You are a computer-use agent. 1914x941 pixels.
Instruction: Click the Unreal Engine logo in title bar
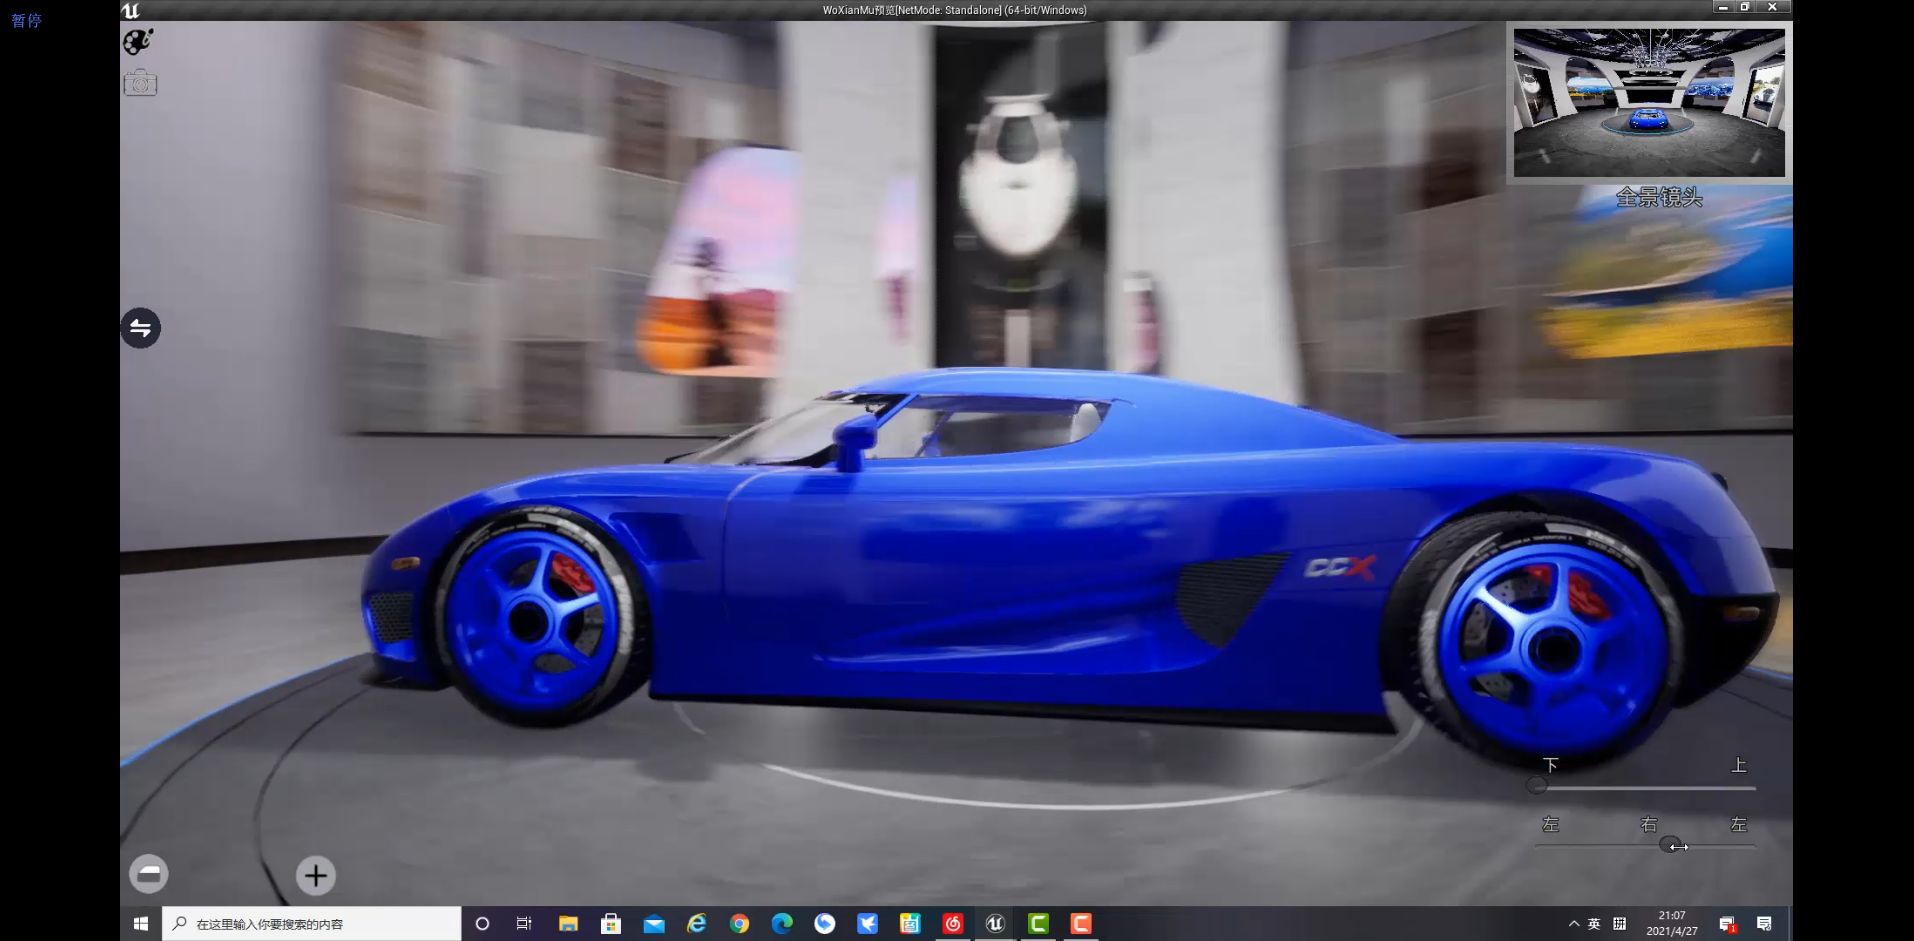(x=131, y=10)
